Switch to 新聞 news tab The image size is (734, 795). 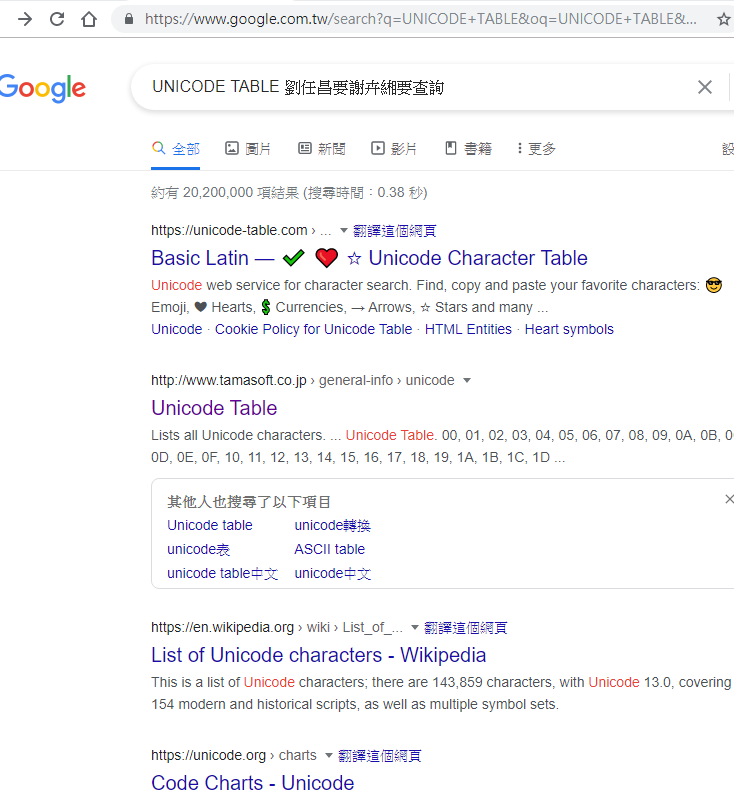click(321, 149)
